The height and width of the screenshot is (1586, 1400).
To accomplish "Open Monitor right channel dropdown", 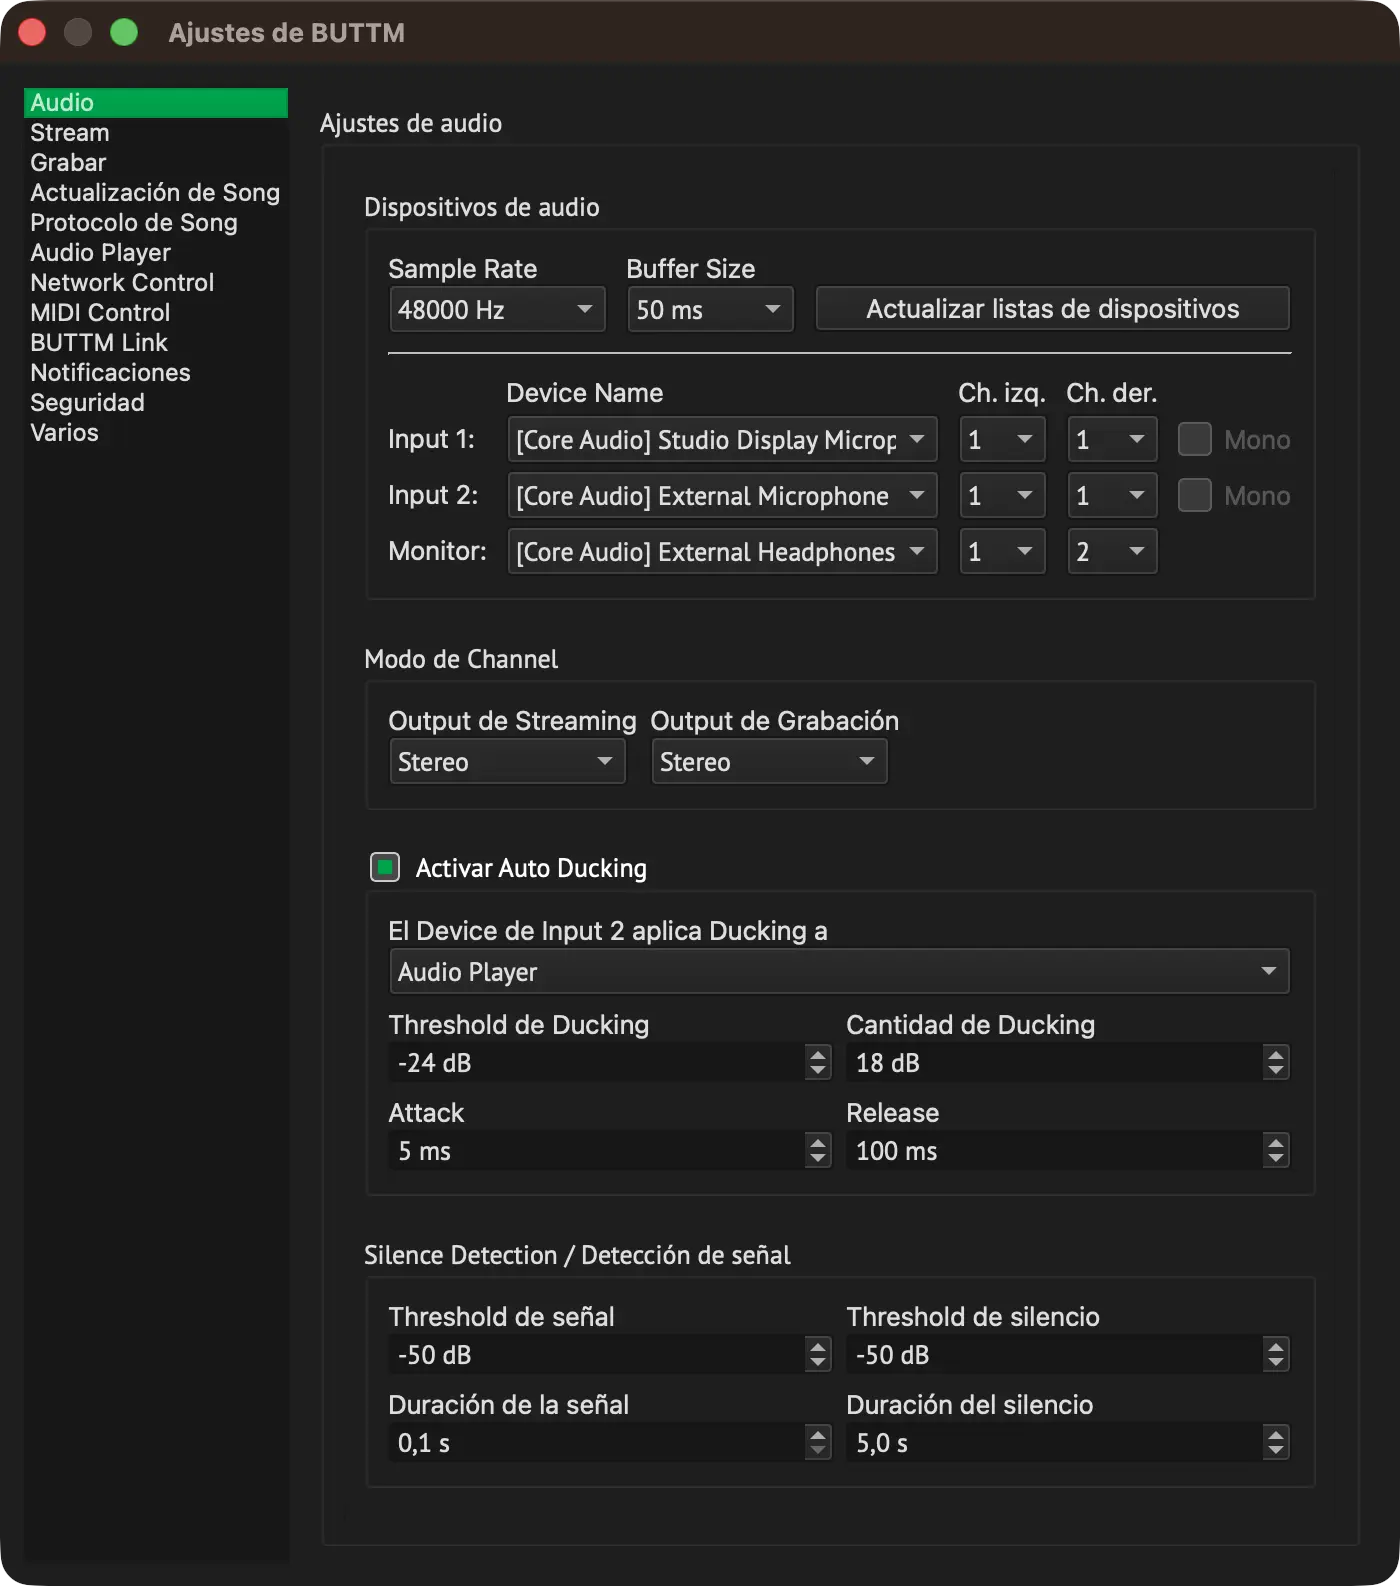I will pos(1112,551).
